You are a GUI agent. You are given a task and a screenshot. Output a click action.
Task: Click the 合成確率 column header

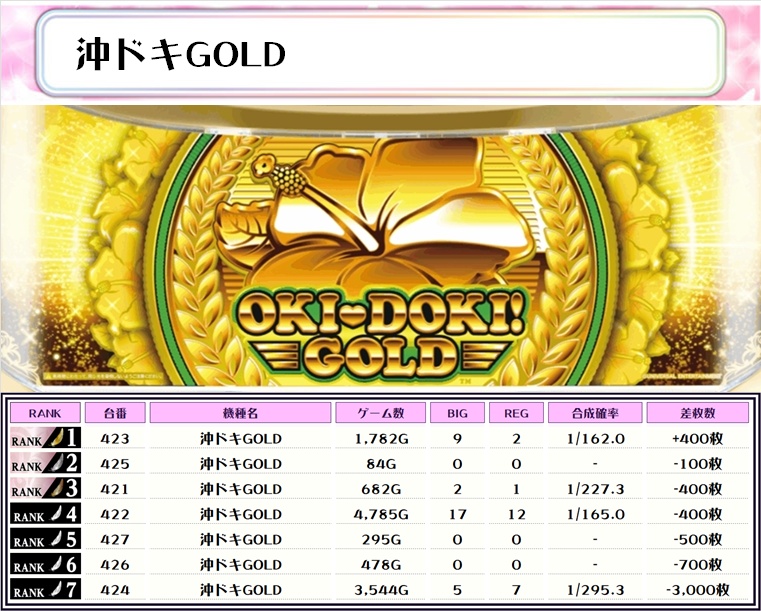coord(595,413)
